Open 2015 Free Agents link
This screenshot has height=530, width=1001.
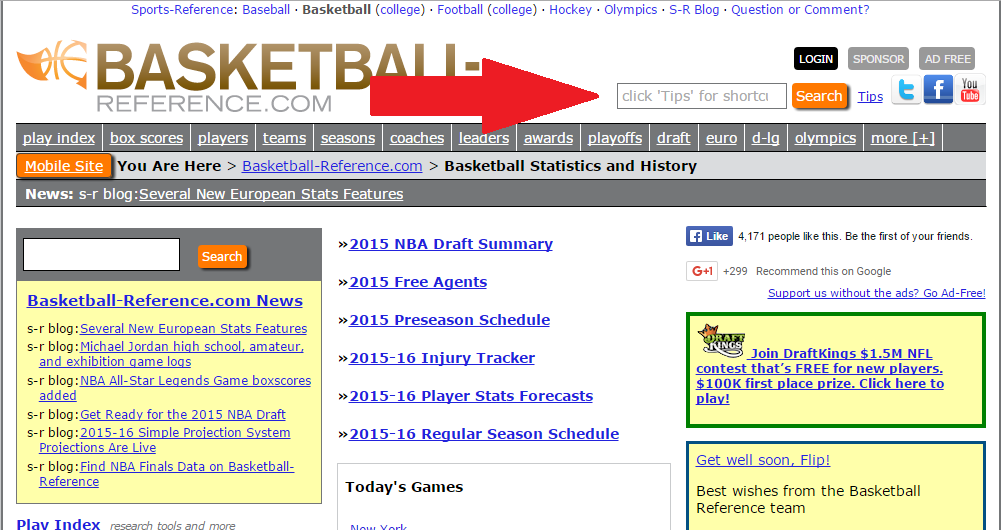coord(418,282)
